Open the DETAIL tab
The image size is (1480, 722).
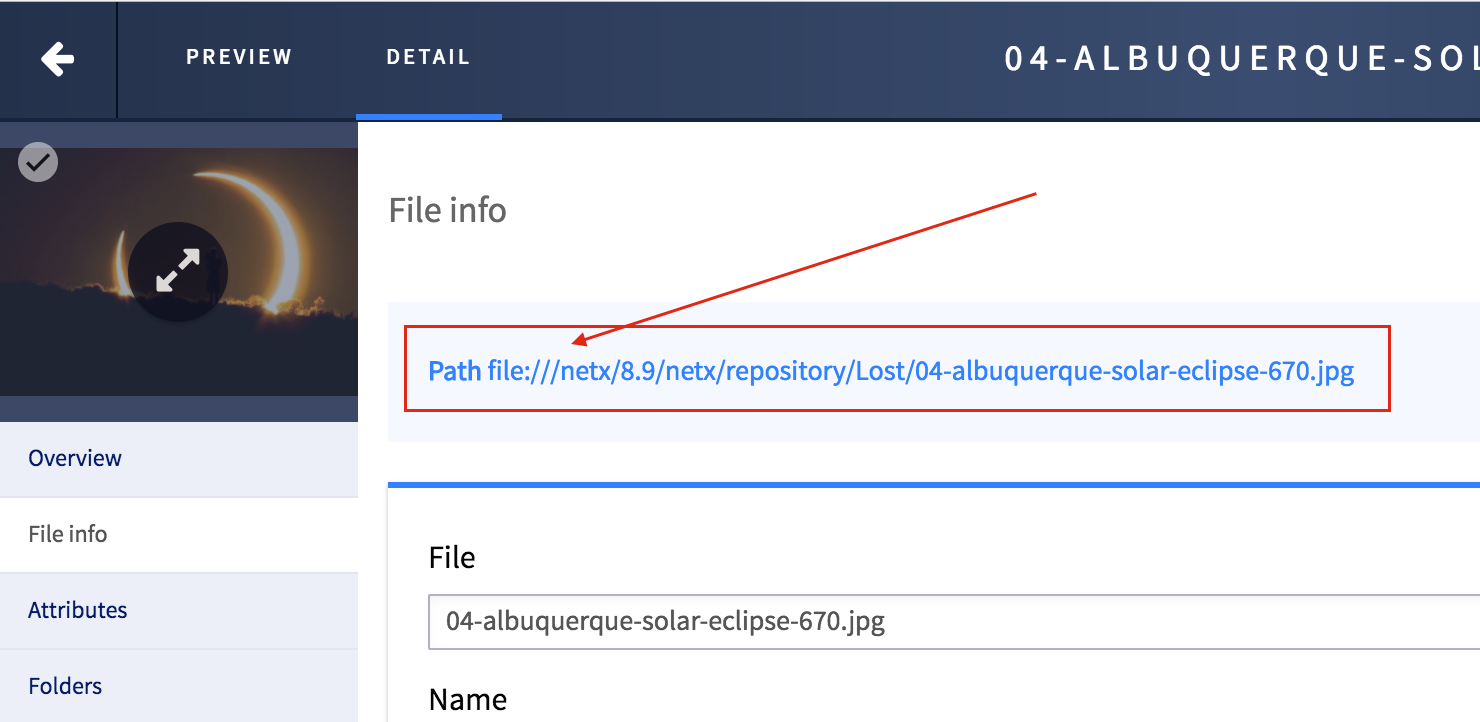pyautogui.click(x=428, y=57)
